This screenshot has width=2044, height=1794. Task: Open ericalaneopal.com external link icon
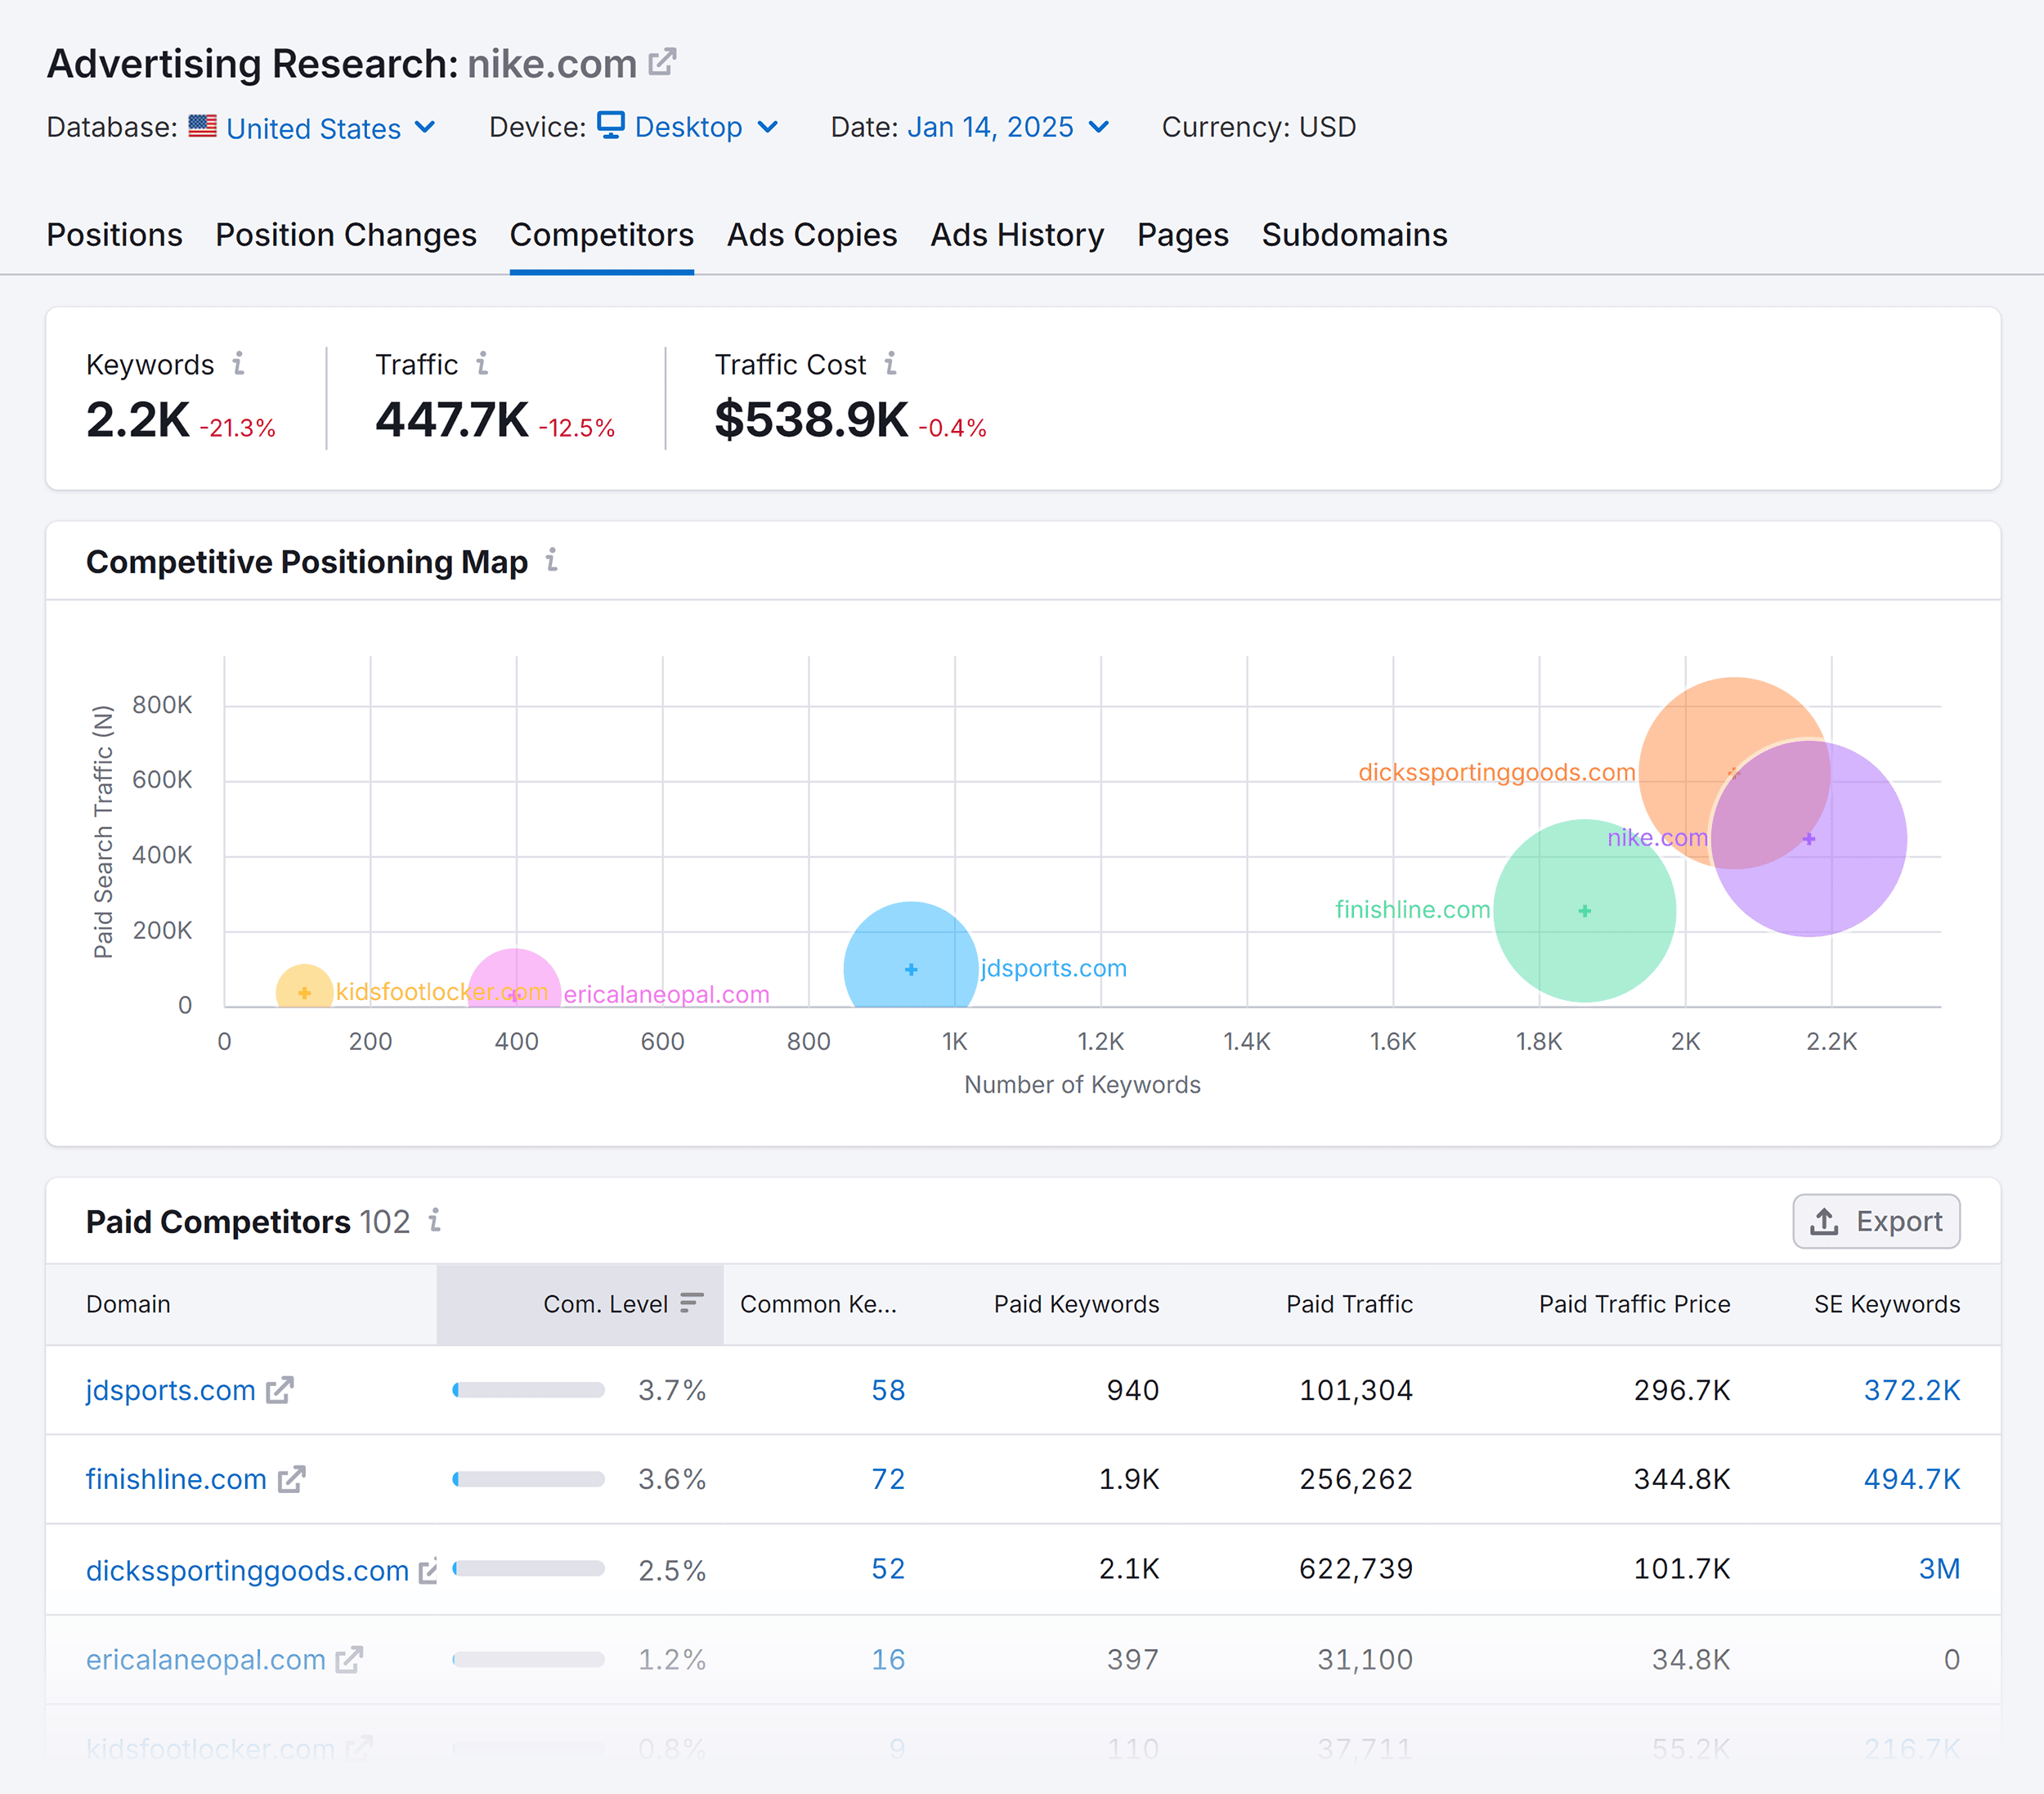tap(349, 1660)
